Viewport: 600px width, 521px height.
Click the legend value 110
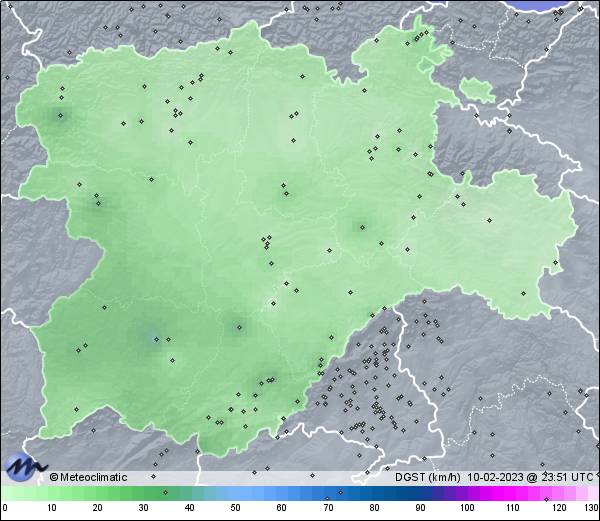513,508
